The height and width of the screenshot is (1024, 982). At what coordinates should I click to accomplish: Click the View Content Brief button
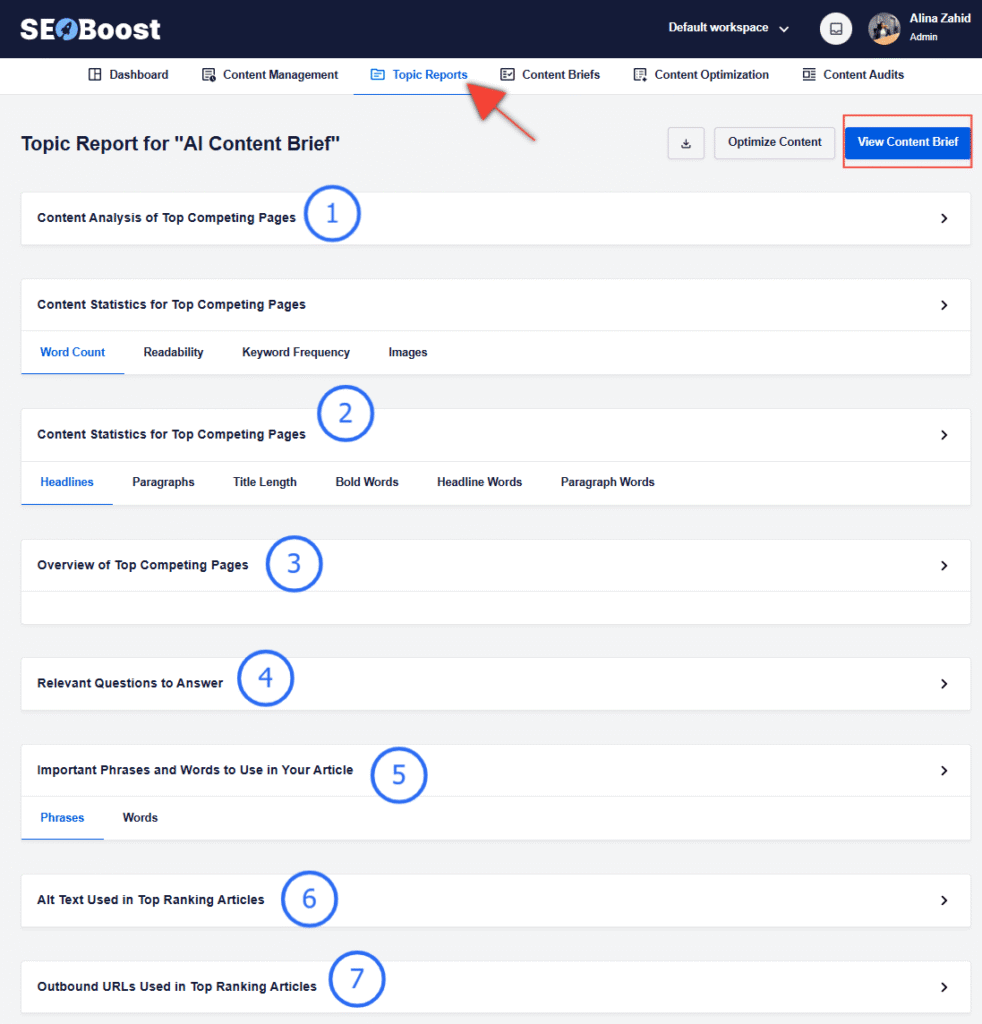click(x=907, y=142)
